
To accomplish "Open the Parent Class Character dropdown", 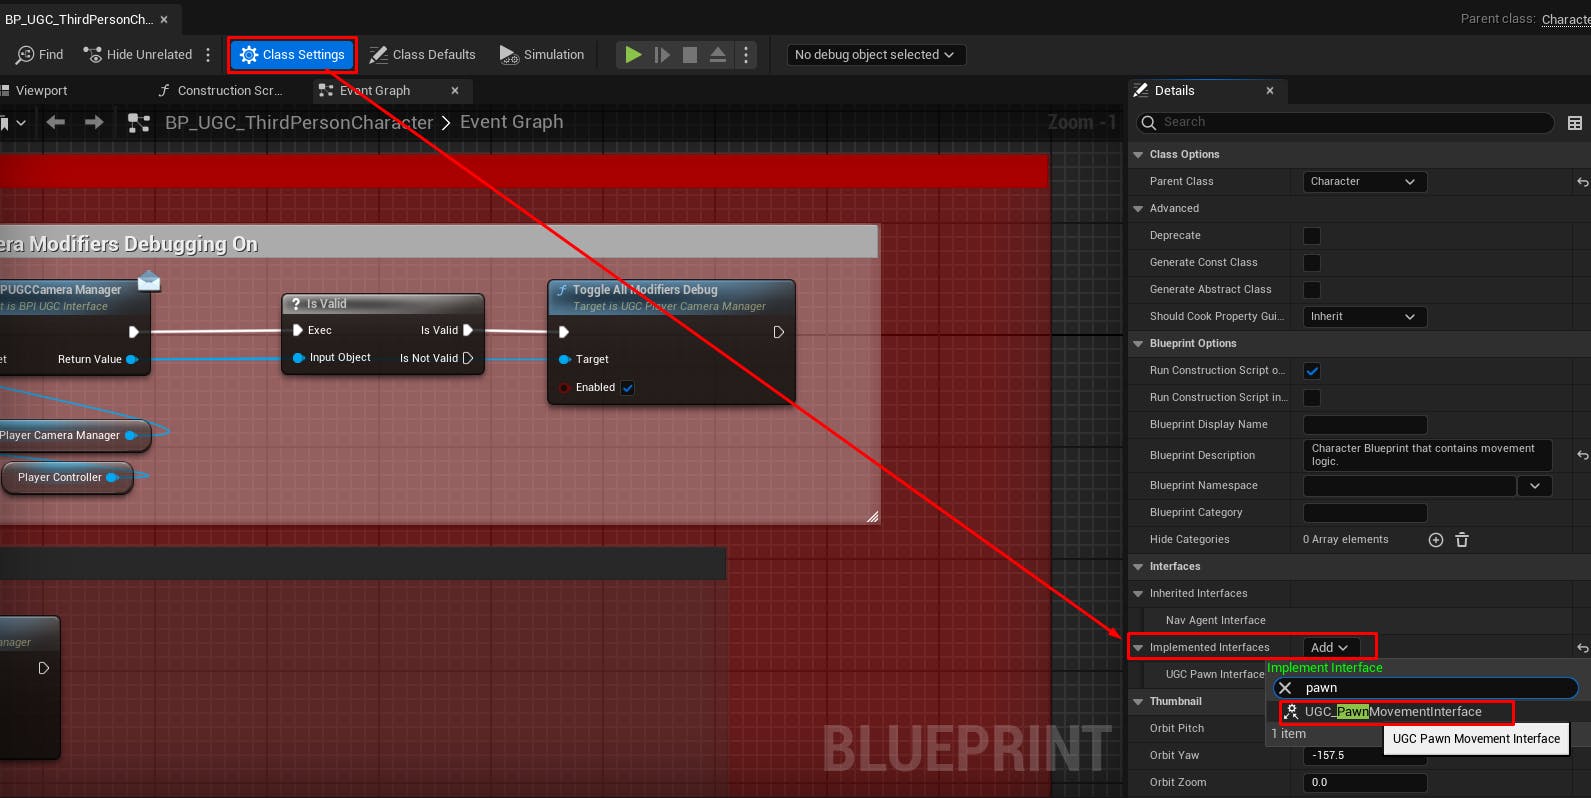I will pyautogui.click(x=1364, y=182).
